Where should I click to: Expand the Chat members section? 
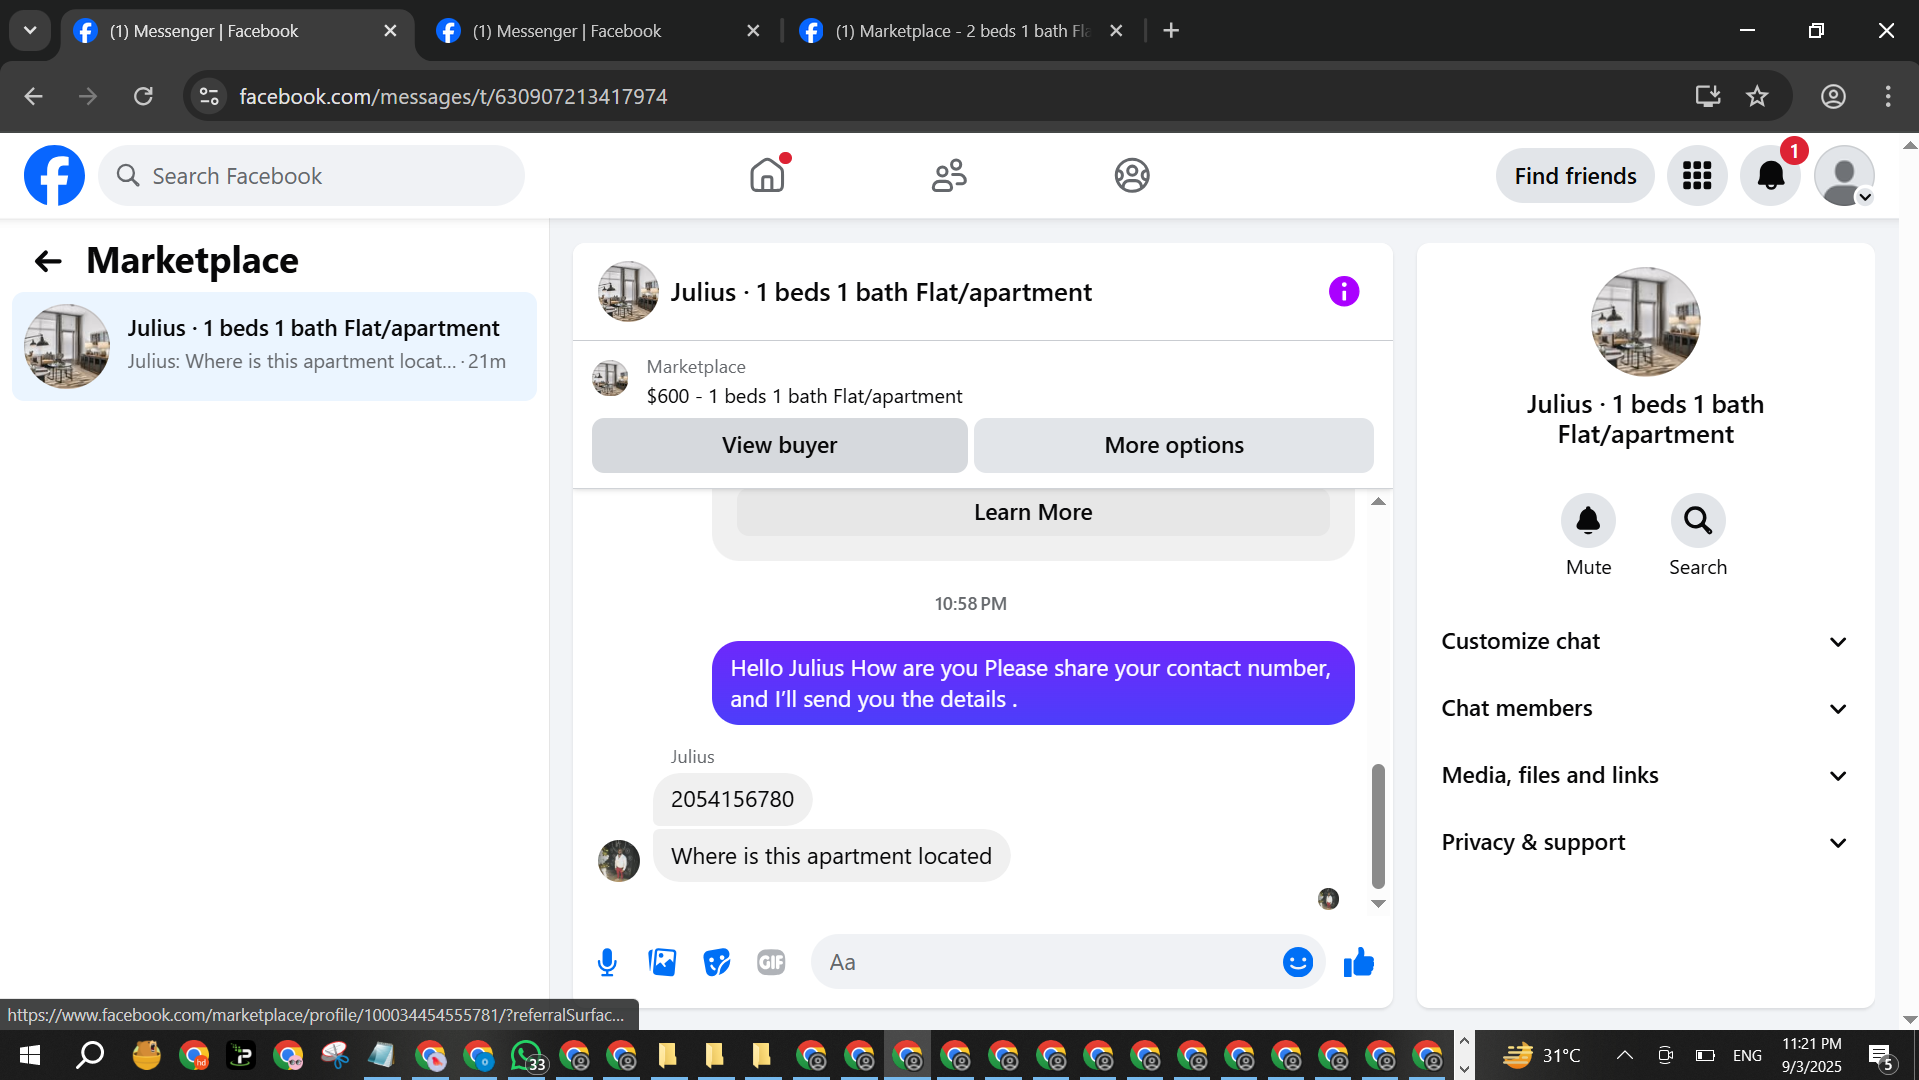(1645, 709)
